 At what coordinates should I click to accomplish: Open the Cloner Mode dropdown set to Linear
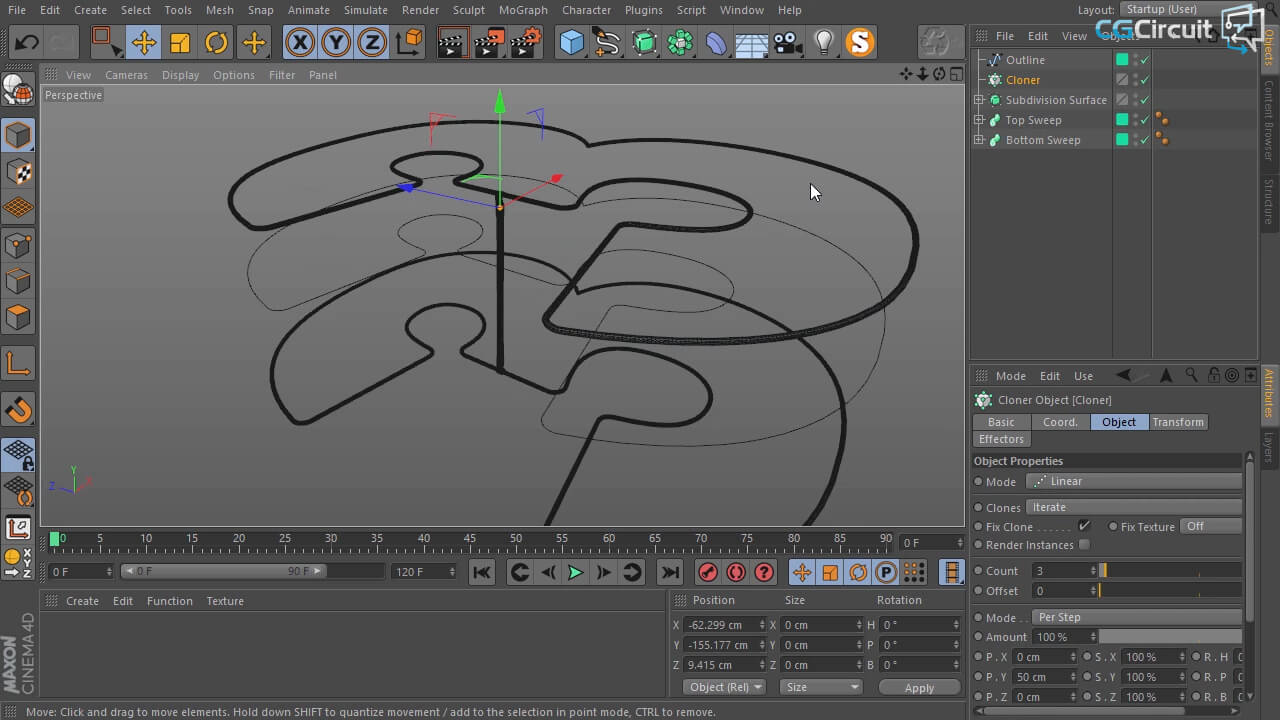click(x=1135, y=481)
